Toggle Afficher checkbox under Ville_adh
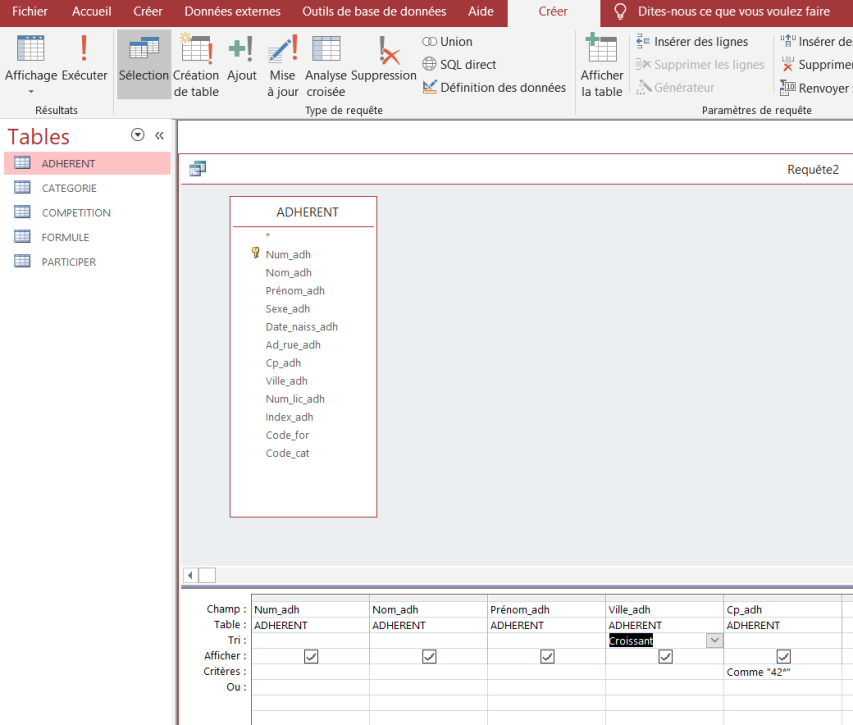Viewport: 853px width, 725px height. point(665,656)
